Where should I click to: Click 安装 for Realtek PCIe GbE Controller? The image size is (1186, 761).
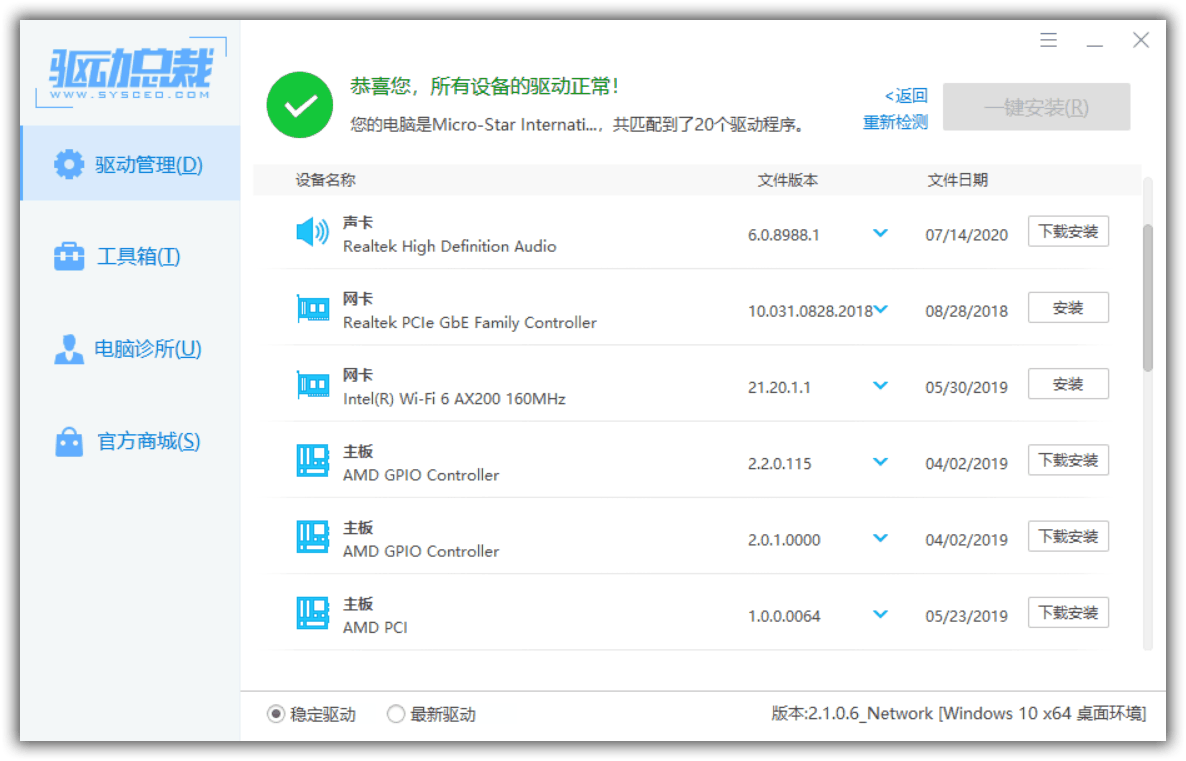click(1068, 308)
